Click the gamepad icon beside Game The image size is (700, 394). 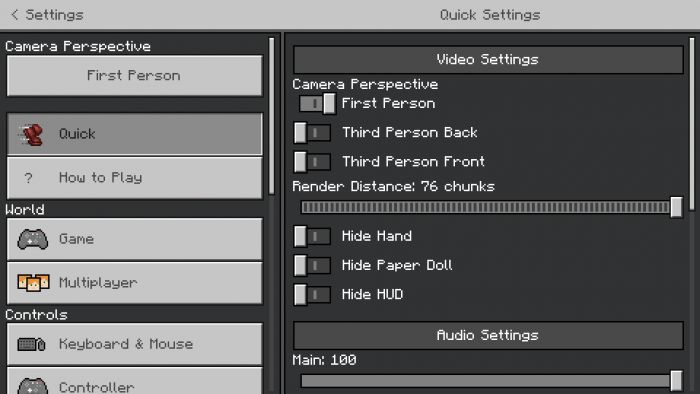[x=33, y=239]
